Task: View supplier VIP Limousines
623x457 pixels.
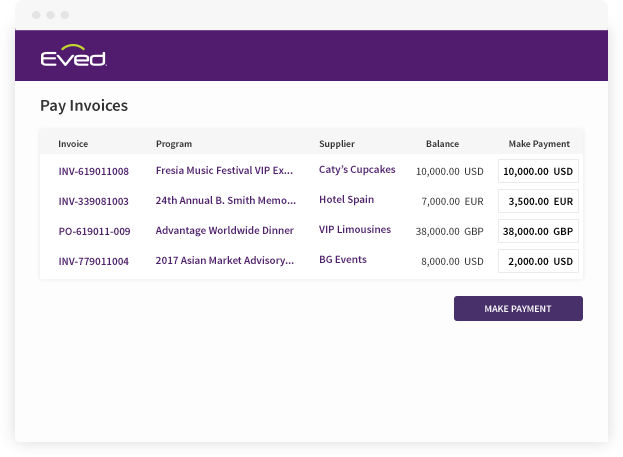Action: (355, 230)
